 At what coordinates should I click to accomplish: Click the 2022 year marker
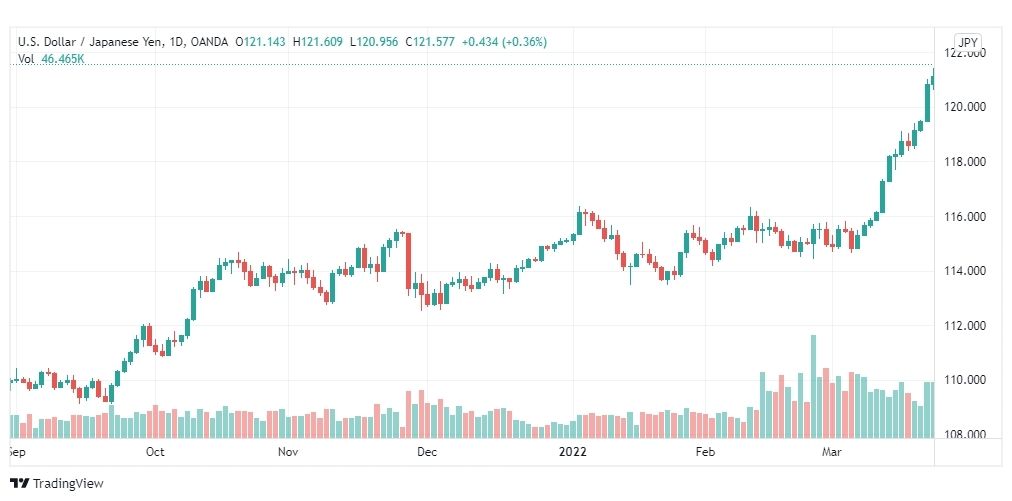[572, 452]
